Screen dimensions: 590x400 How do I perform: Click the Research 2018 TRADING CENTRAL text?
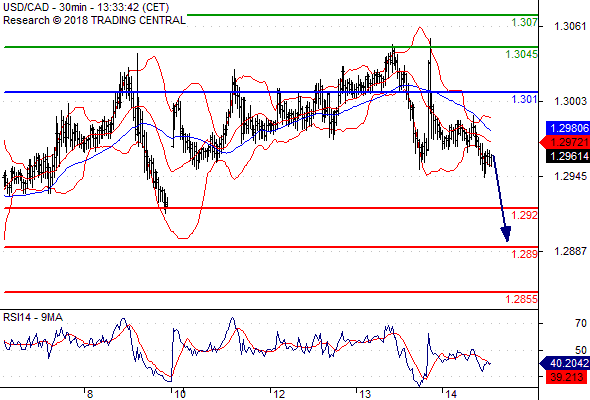tap(94, 20)
